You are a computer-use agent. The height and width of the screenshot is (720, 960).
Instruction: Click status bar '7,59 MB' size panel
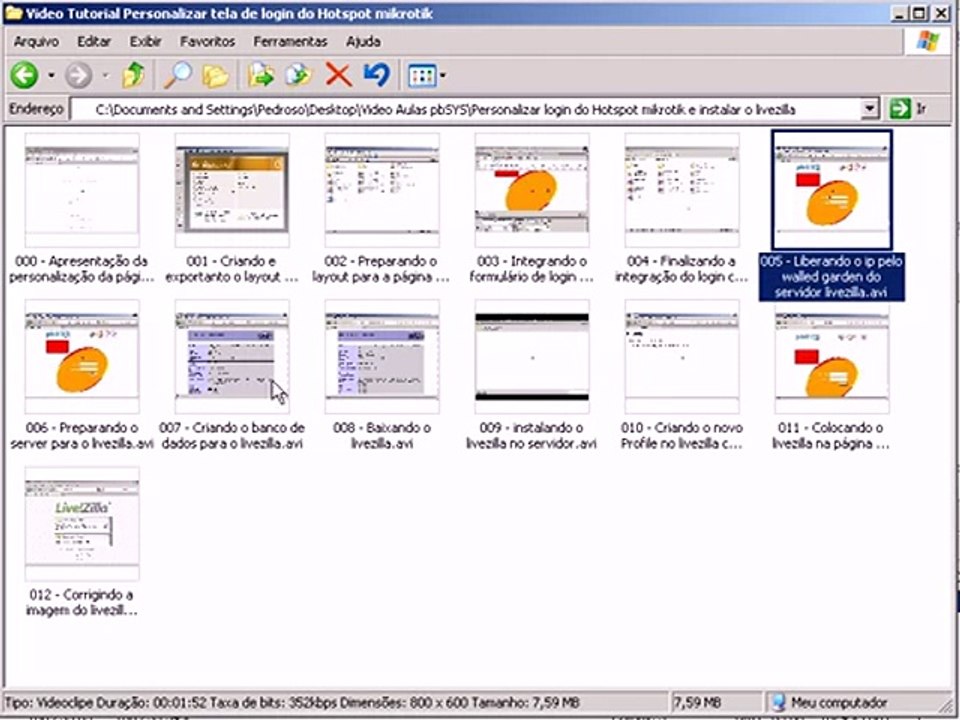(x=716, y=702)
